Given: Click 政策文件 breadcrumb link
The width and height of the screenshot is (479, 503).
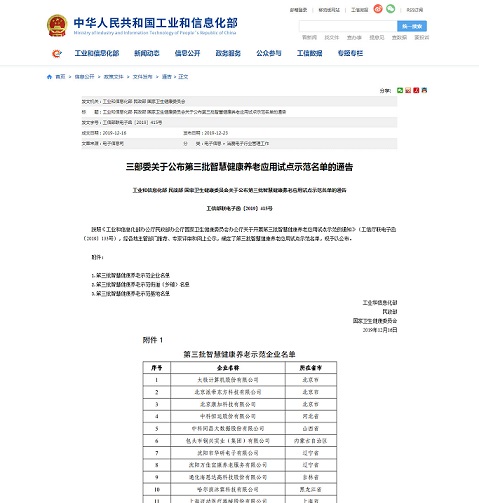Looking at the screenshot, I should point(113,77).
